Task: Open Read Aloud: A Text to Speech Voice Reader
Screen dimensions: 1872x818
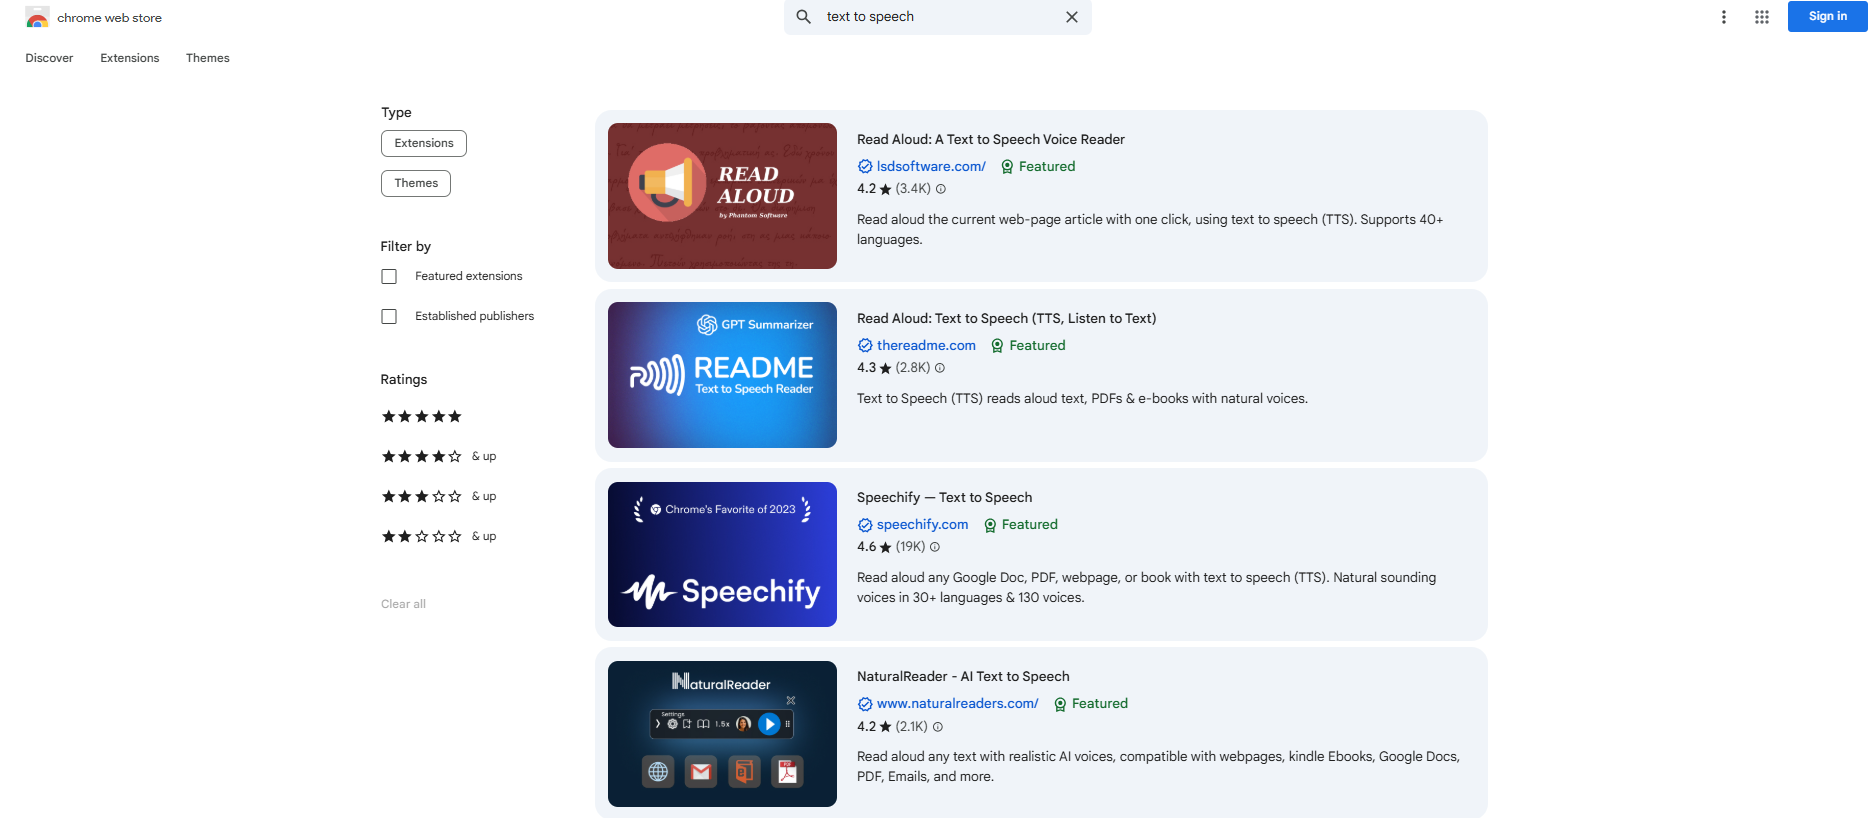Action: (x=991, y=139)
